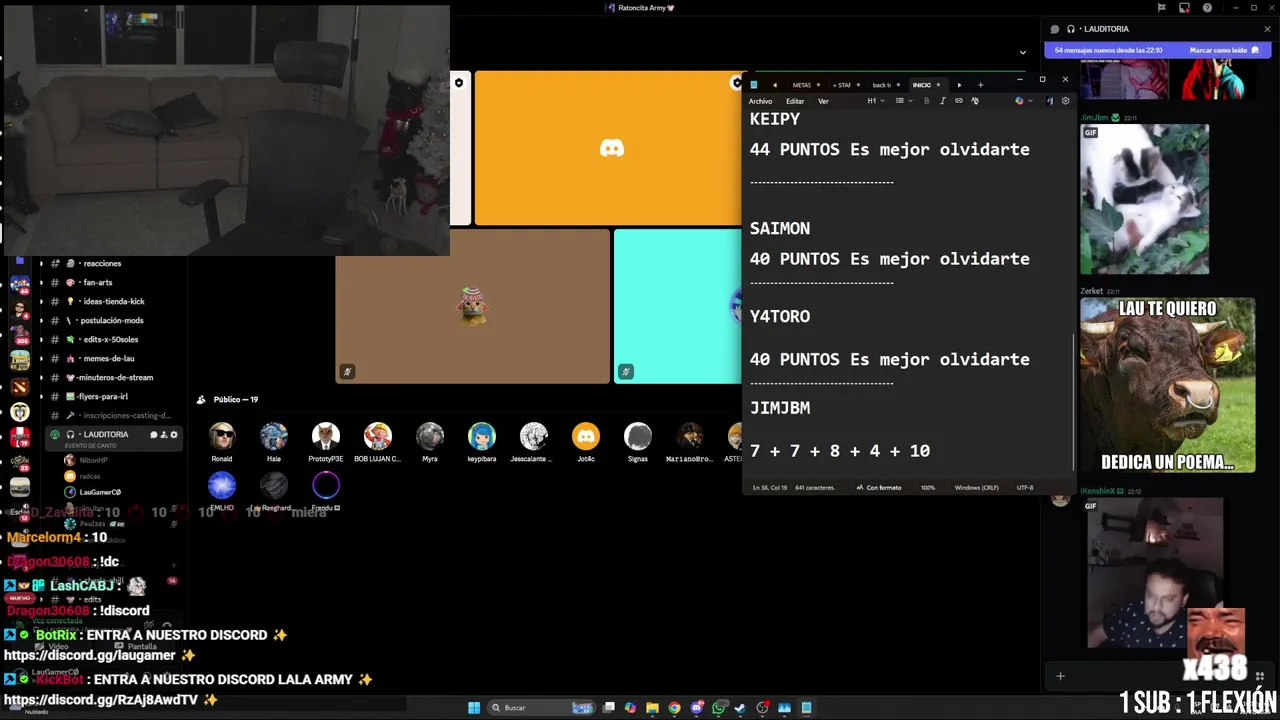
Task: Open chat icon on LAUDITORIA voice channel
Action: tap(153, 435)
